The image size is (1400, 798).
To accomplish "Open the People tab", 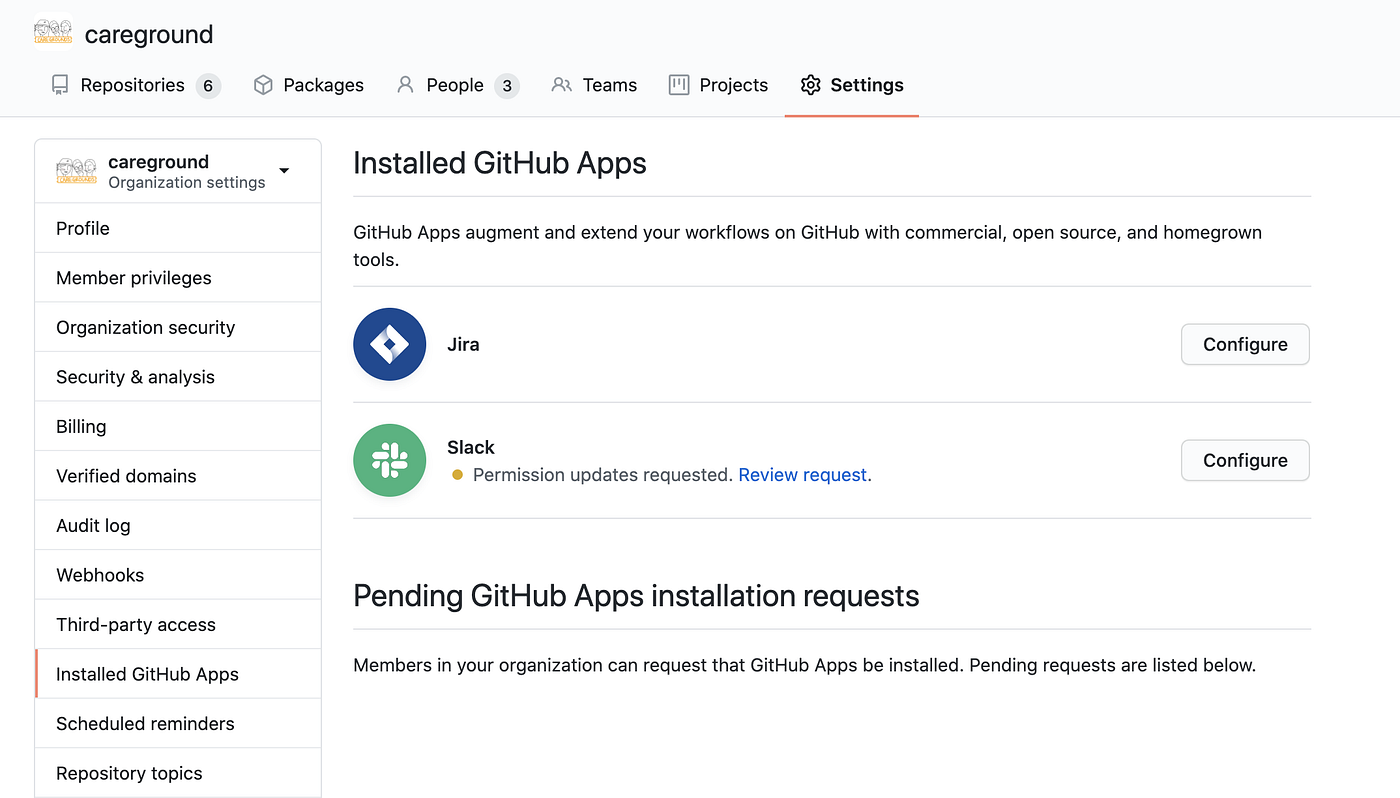I will pos(458,85).
